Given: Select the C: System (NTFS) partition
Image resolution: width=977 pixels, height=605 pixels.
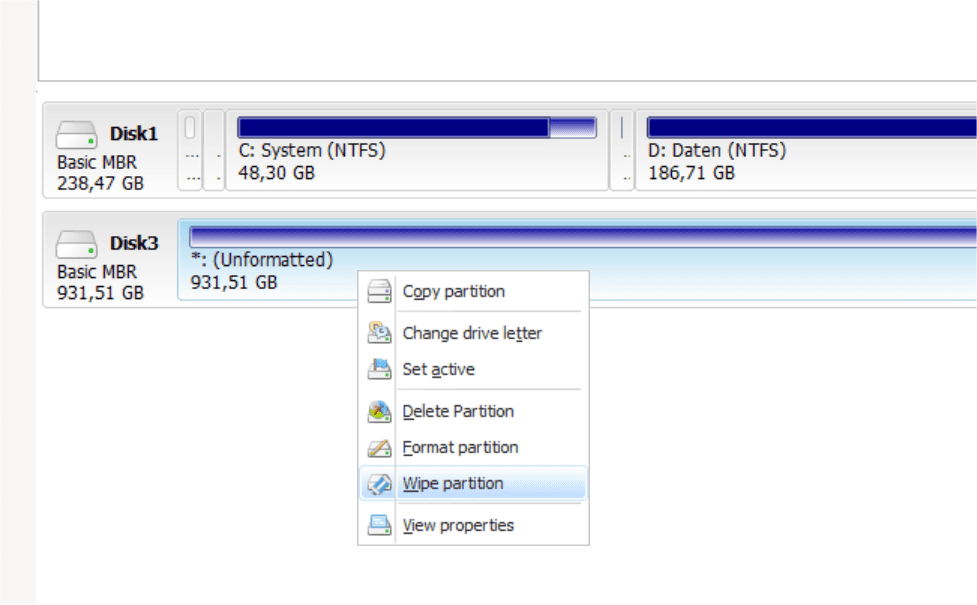Looking at the screenshot, I should coord(416,150).
